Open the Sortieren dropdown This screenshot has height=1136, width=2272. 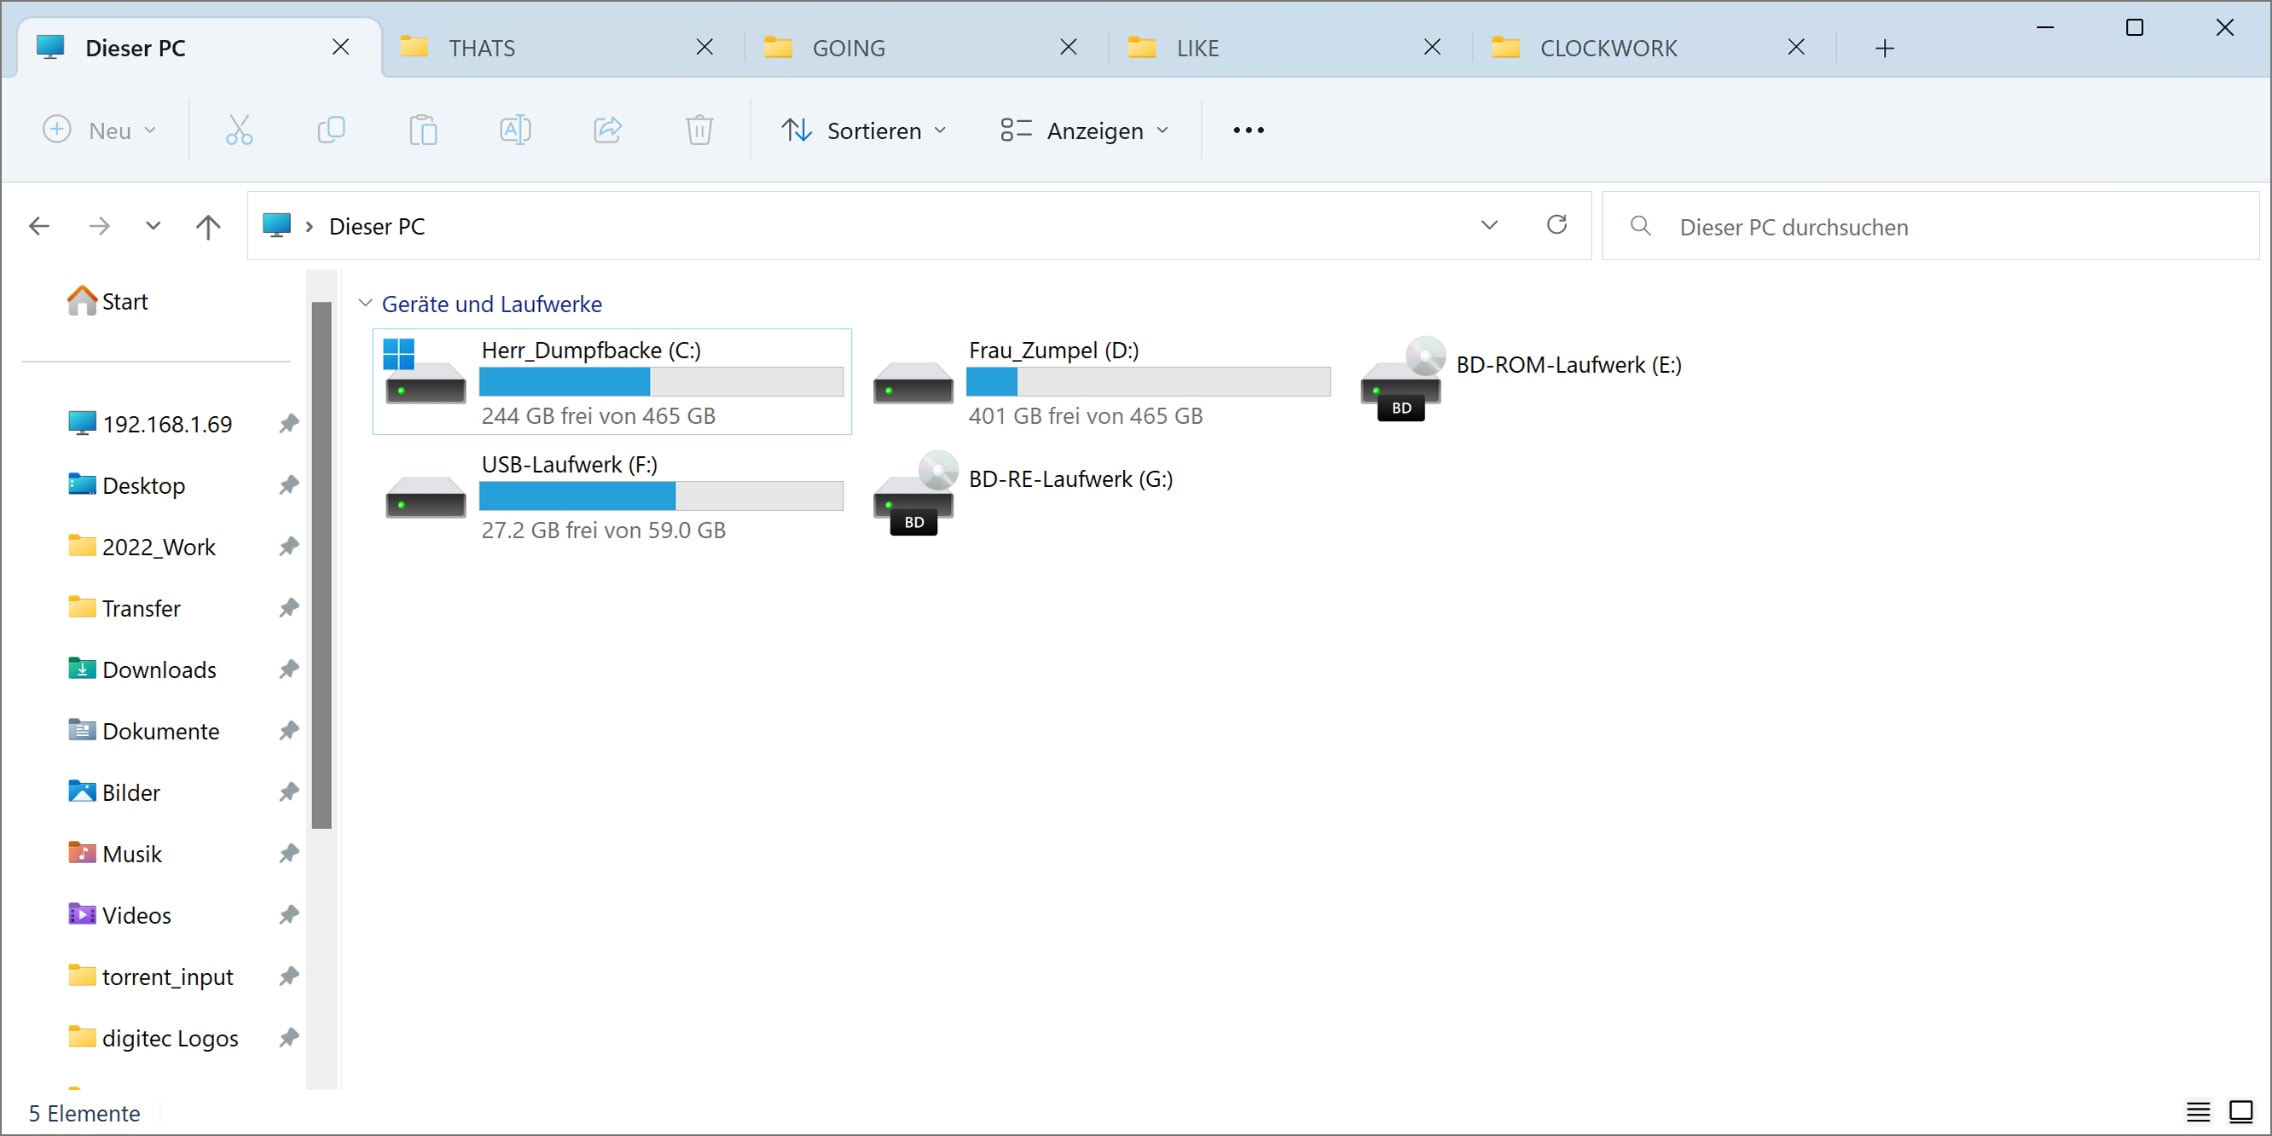pos(864,130)
